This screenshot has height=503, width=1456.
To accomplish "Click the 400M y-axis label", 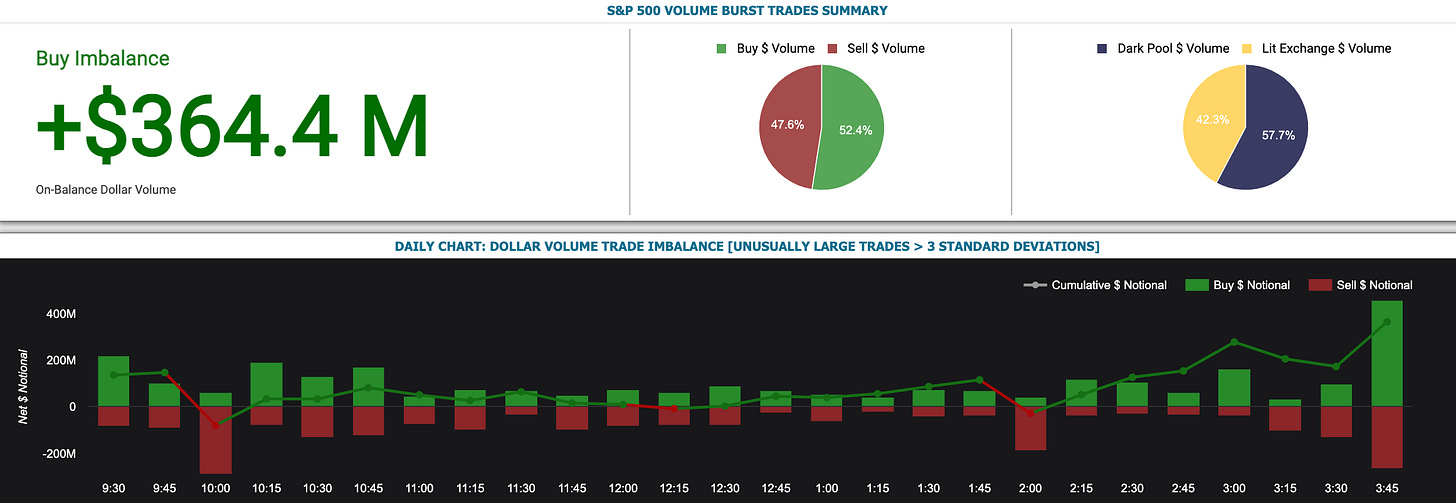I will pyautogui.click(x=60, y=314).
